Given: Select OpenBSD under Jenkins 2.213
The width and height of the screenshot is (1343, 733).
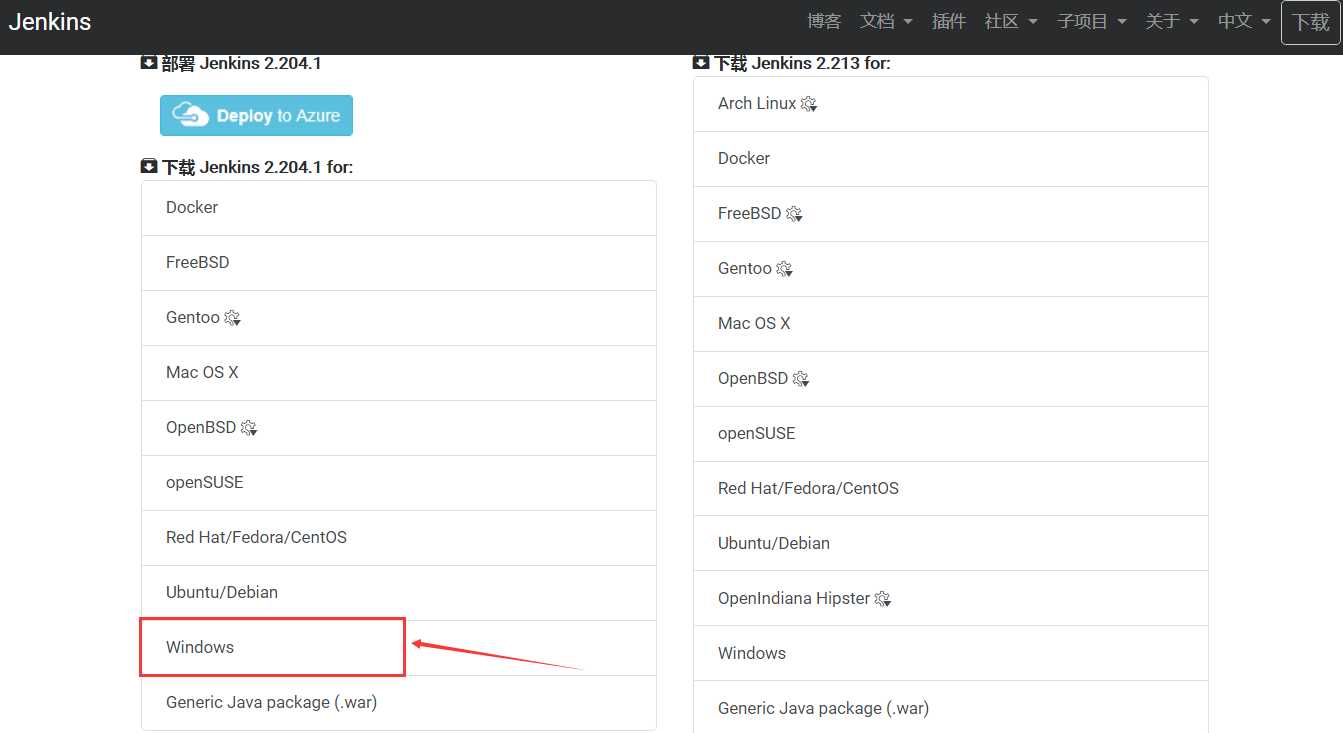Looking at the screenshot, I should click(x=950, y=379).
